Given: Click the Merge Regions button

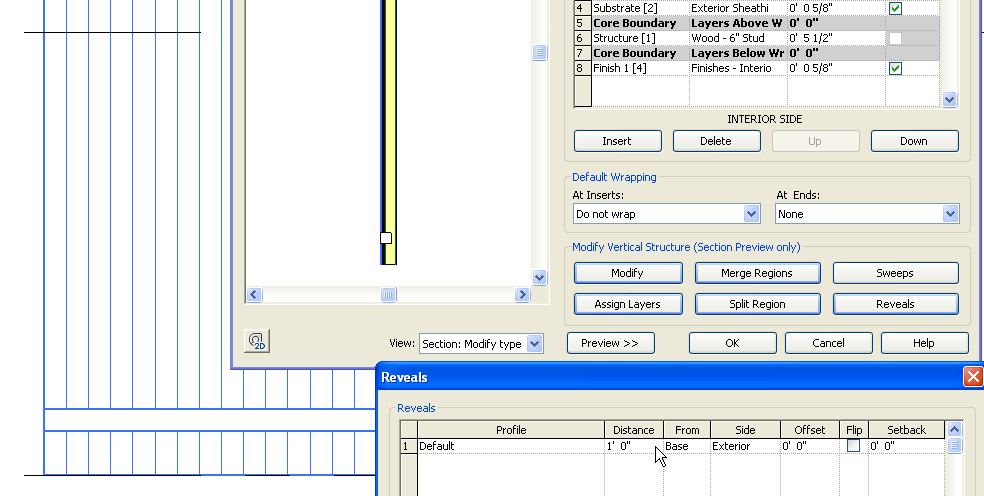Looking at the screenshot, I should pyautogui.click(x=757, y=273).
